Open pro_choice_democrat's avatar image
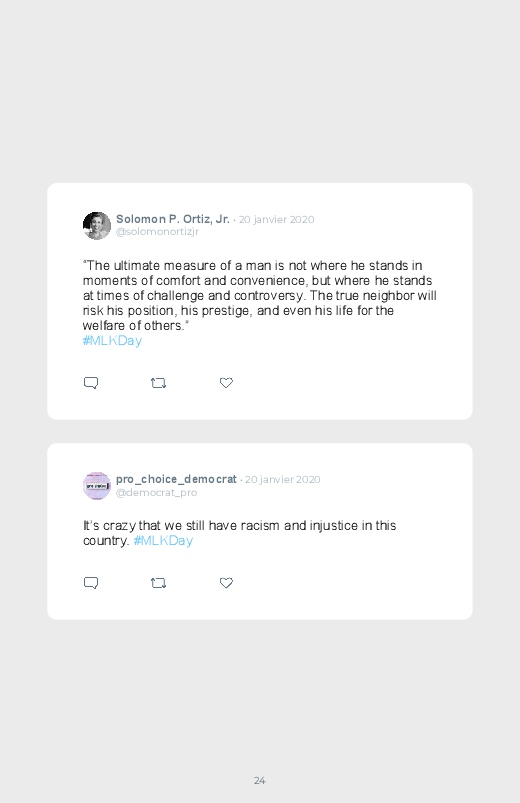 [97, 485]
